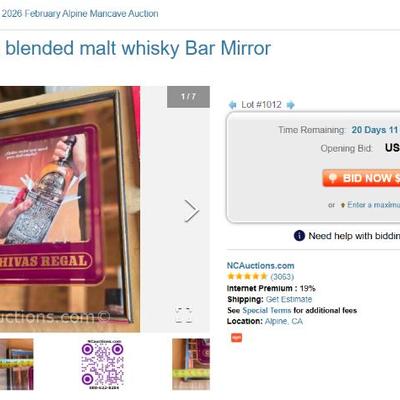
Task: Open the Special Terms link
Action: click(267, 310)
